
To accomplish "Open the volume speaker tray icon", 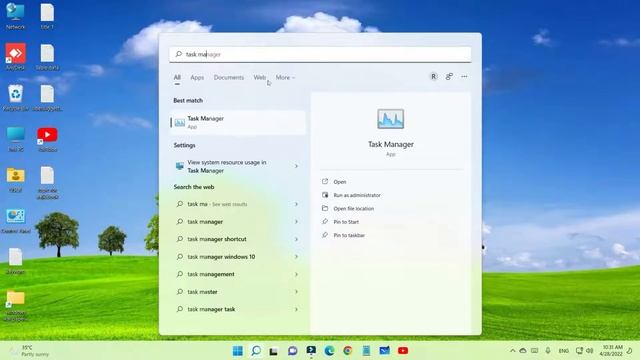I will pos(590,351).
